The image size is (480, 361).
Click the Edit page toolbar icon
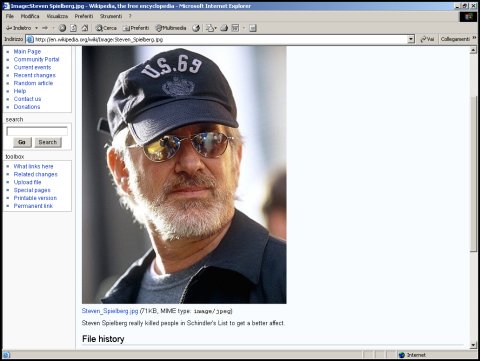(x=235, y=28)
